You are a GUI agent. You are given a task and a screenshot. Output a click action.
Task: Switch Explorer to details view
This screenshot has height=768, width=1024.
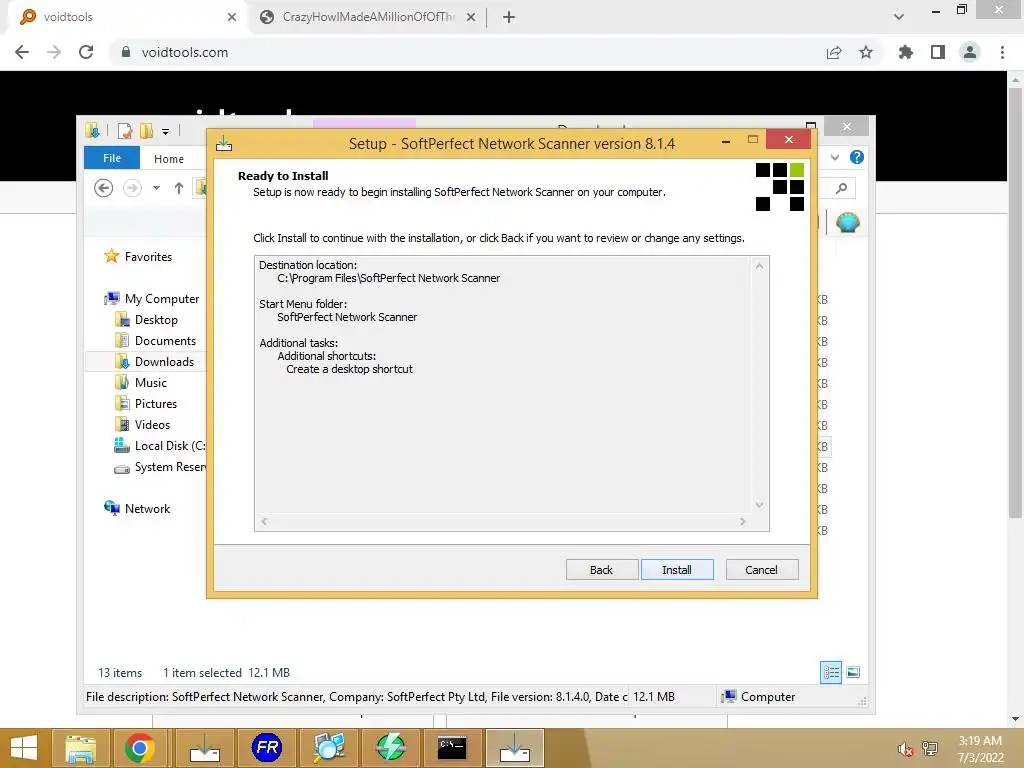click(x=831, y=672)
